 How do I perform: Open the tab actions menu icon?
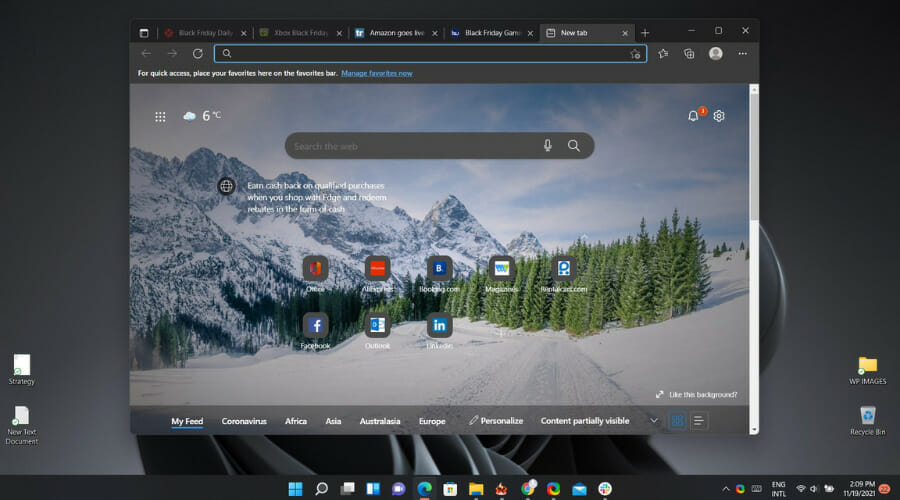coord(144,33)
